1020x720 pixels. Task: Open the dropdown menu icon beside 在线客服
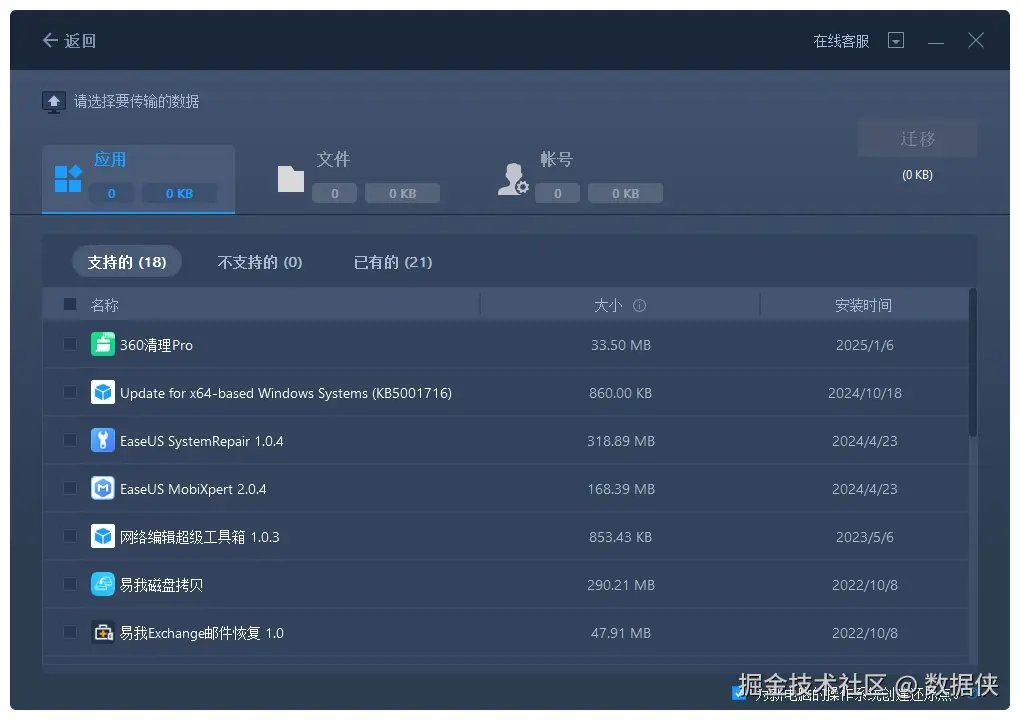click(x=896, y=40)
